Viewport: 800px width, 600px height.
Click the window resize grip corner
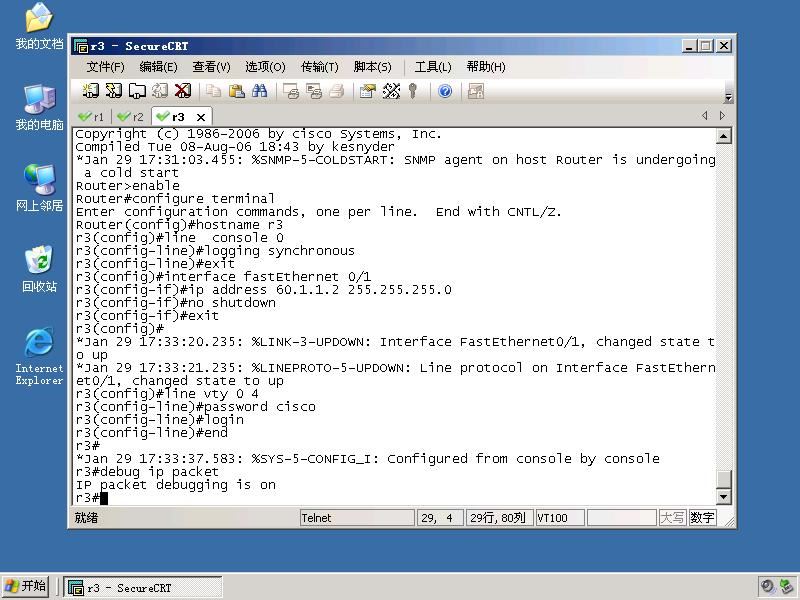(x=729, y=521)
